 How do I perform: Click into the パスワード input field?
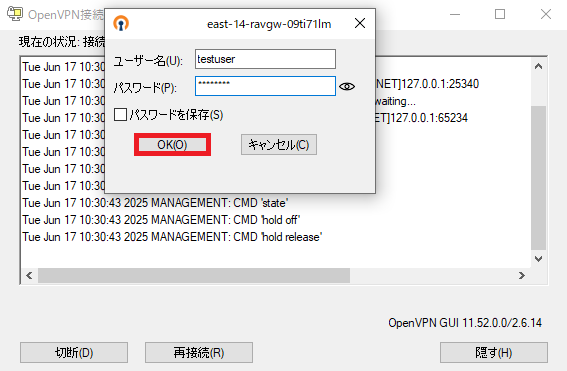265,86
